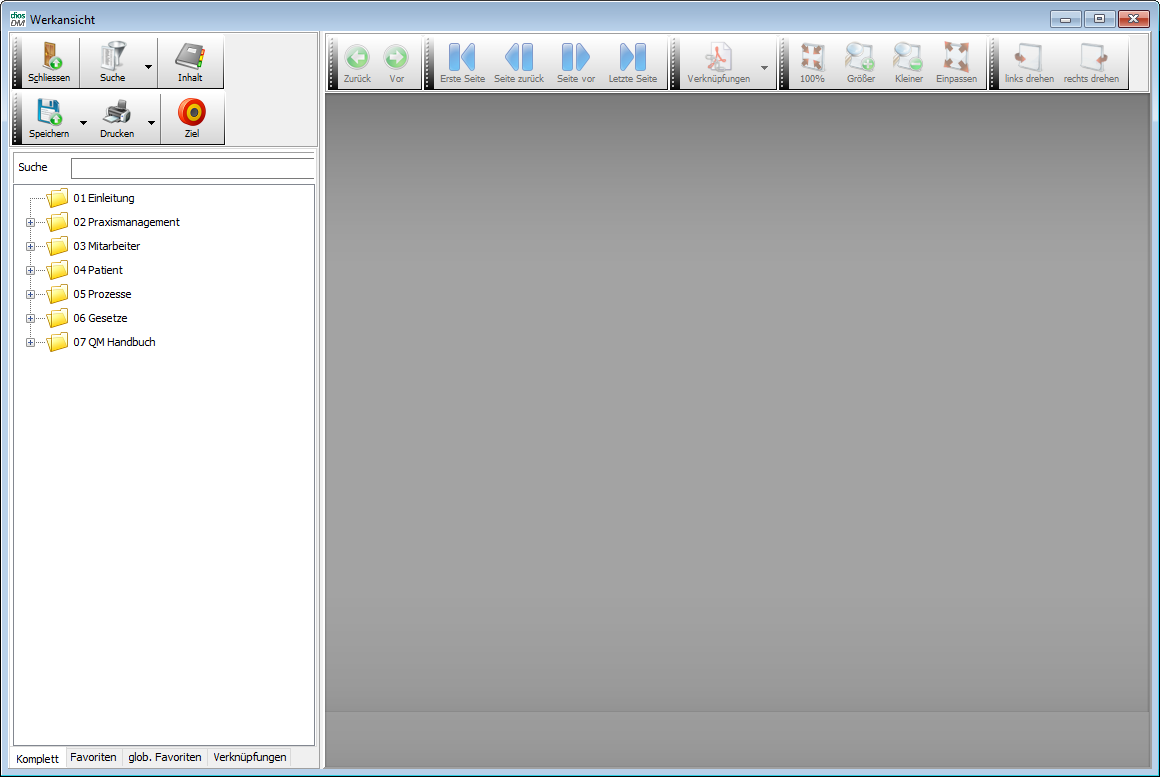This screenshot has width=1160, height=777.
Task: Fit page using Einpassen
Action: [x=956, y=57]
